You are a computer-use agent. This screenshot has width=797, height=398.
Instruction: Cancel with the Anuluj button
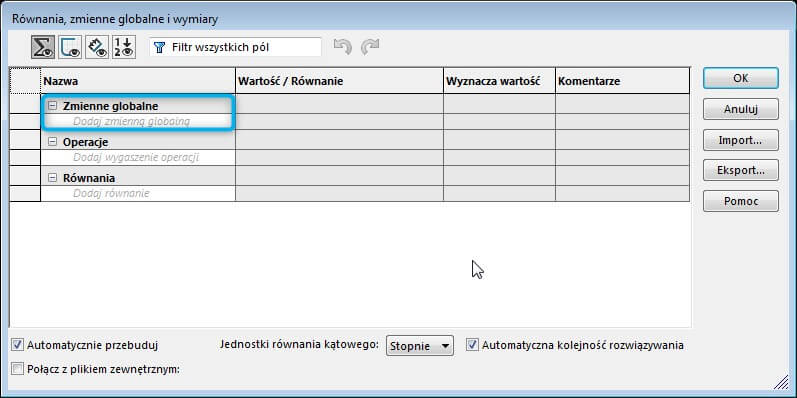741,109
